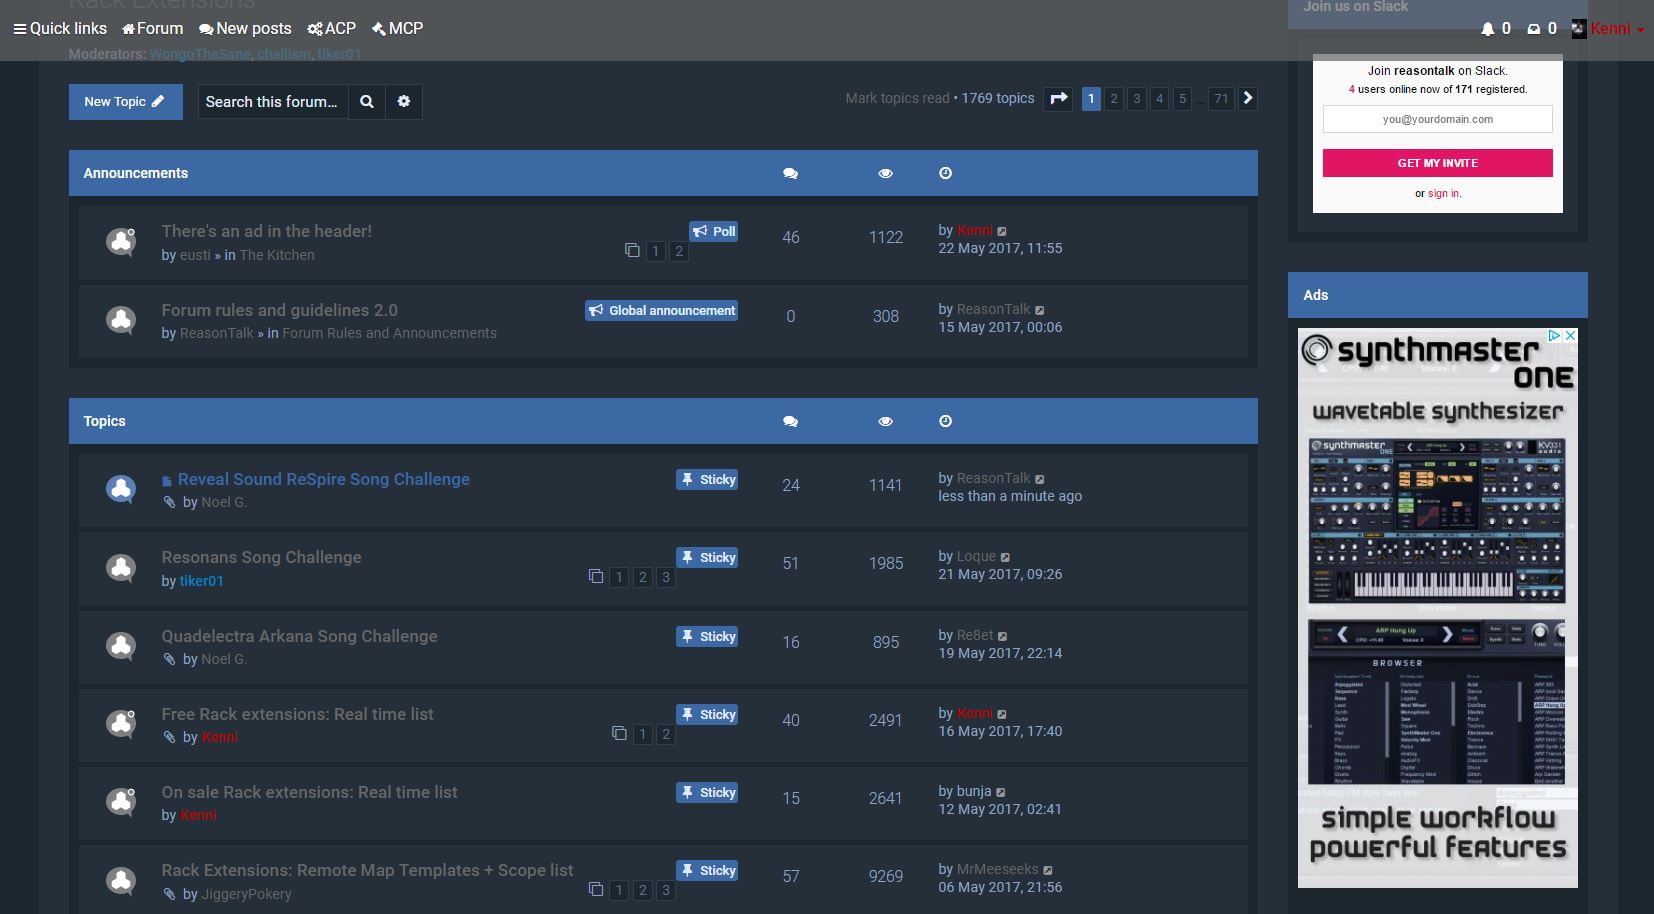Open The Kitchen forum link
Image resolution: width=1654 pixels, height=914 pixels.
tap(277, 255)
